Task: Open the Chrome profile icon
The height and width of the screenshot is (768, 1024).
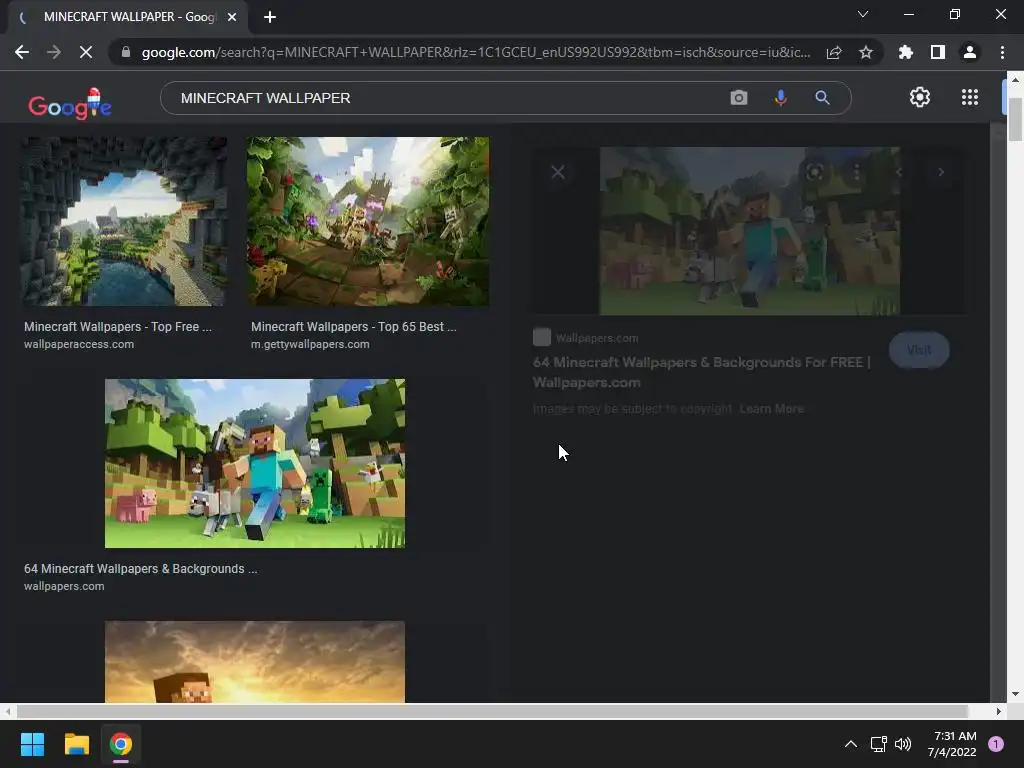Action: click(x=970, y=52)
